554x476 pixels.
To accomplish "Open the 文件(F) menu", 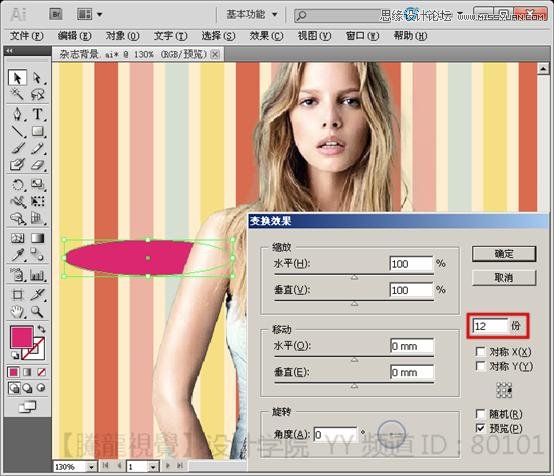I will tap(26, 36).
